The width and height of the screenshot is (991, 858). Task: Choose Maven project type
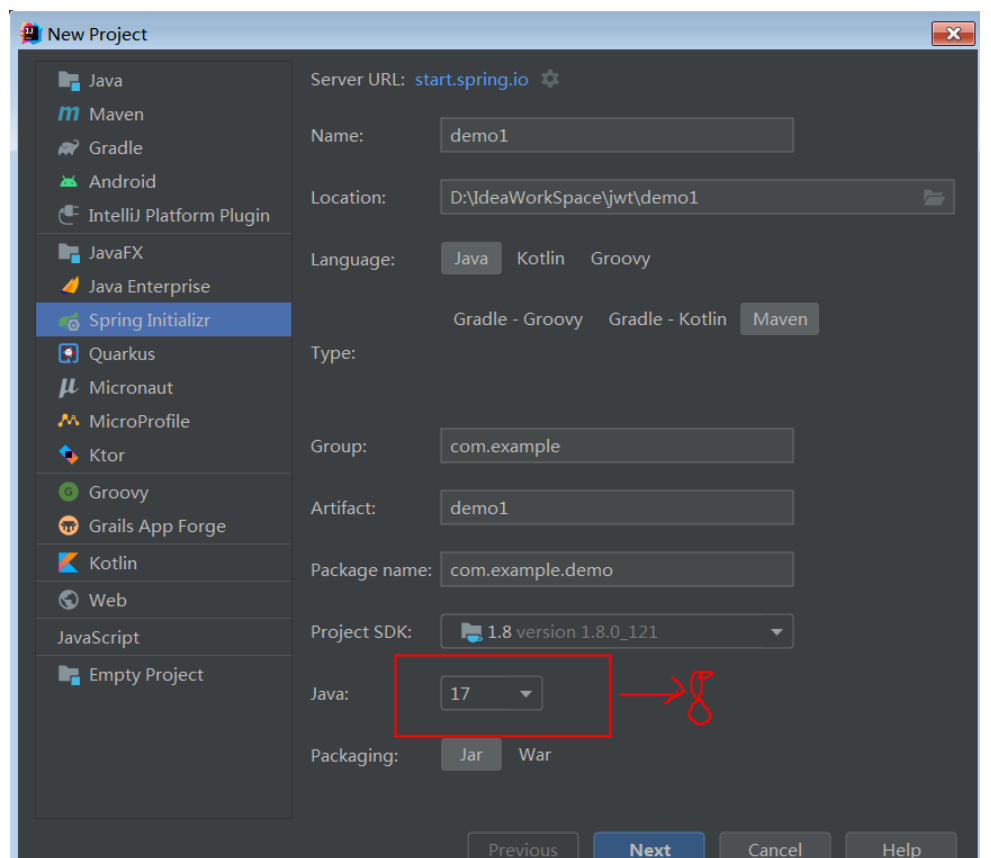(780, 319)
